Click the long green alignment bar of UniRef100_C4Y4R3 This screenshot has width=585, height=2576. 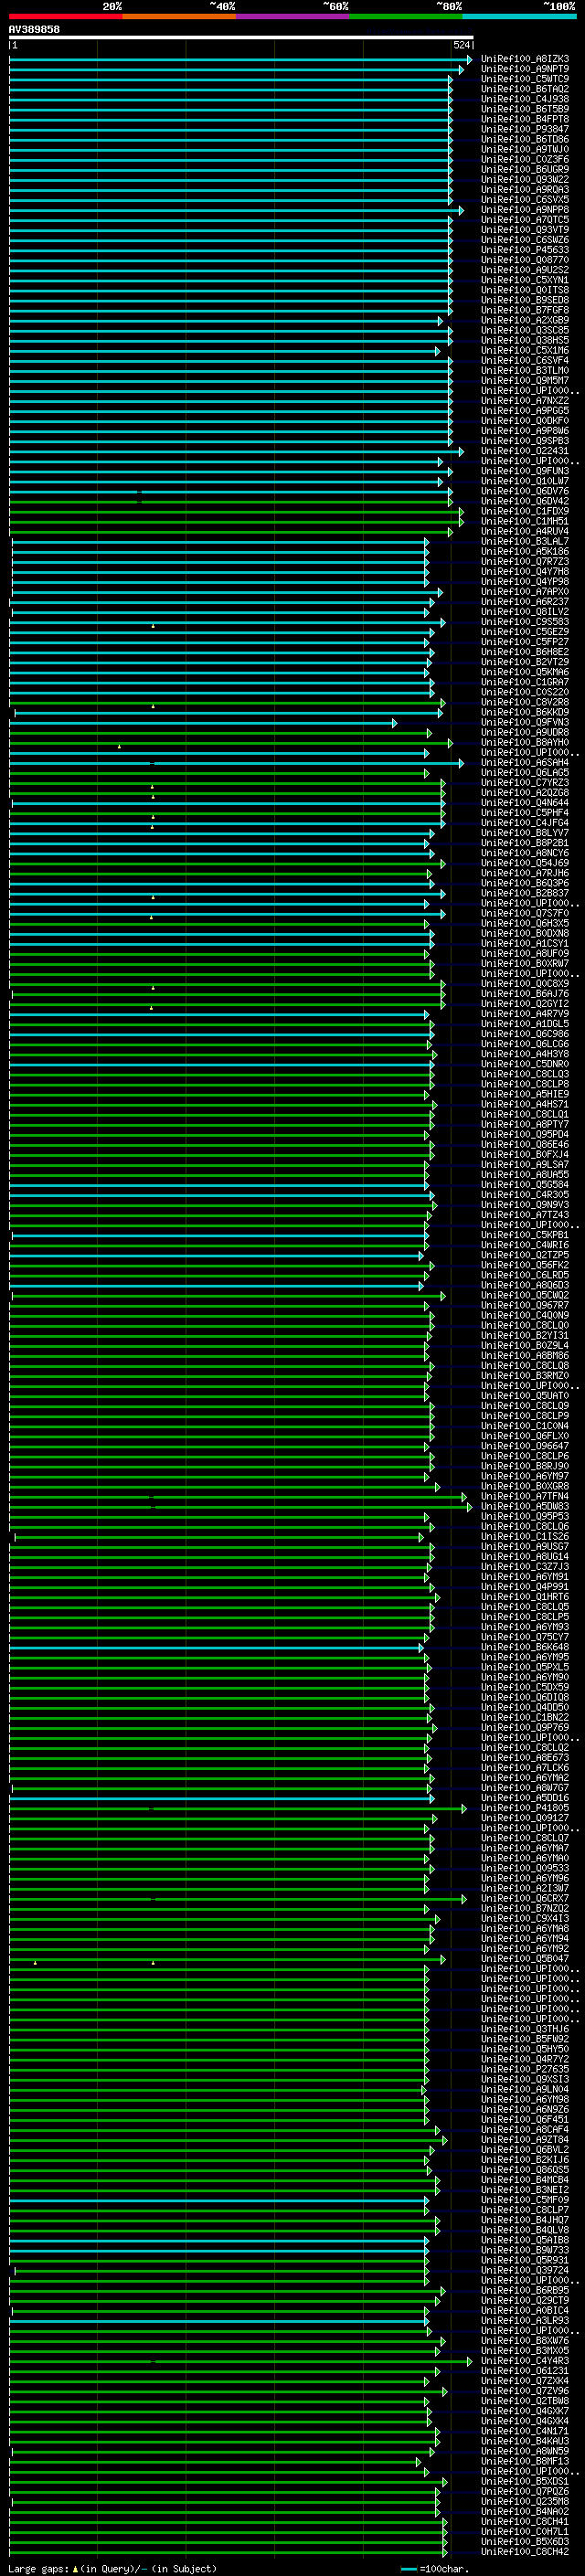tap(241, 2361)
